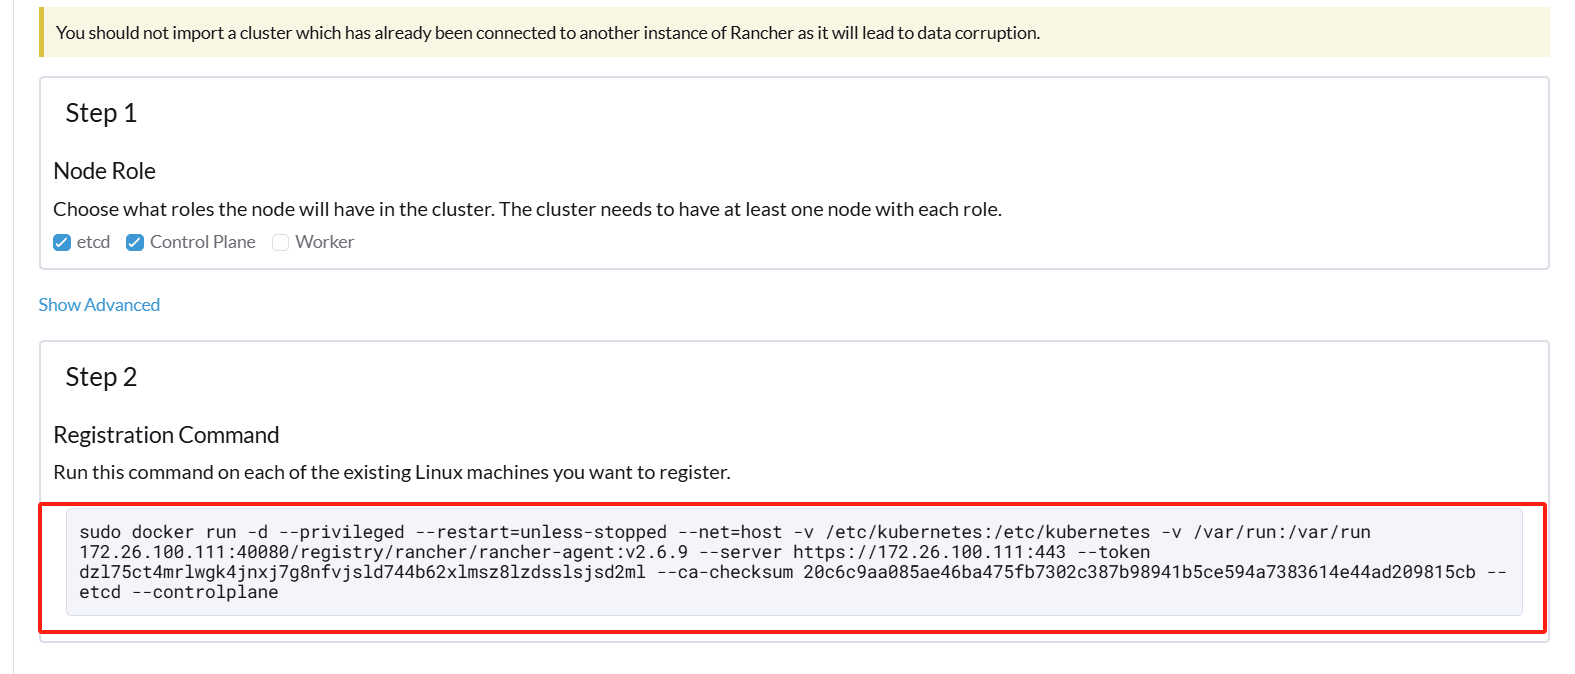Click the Step 1 heading

click(101, 113)
